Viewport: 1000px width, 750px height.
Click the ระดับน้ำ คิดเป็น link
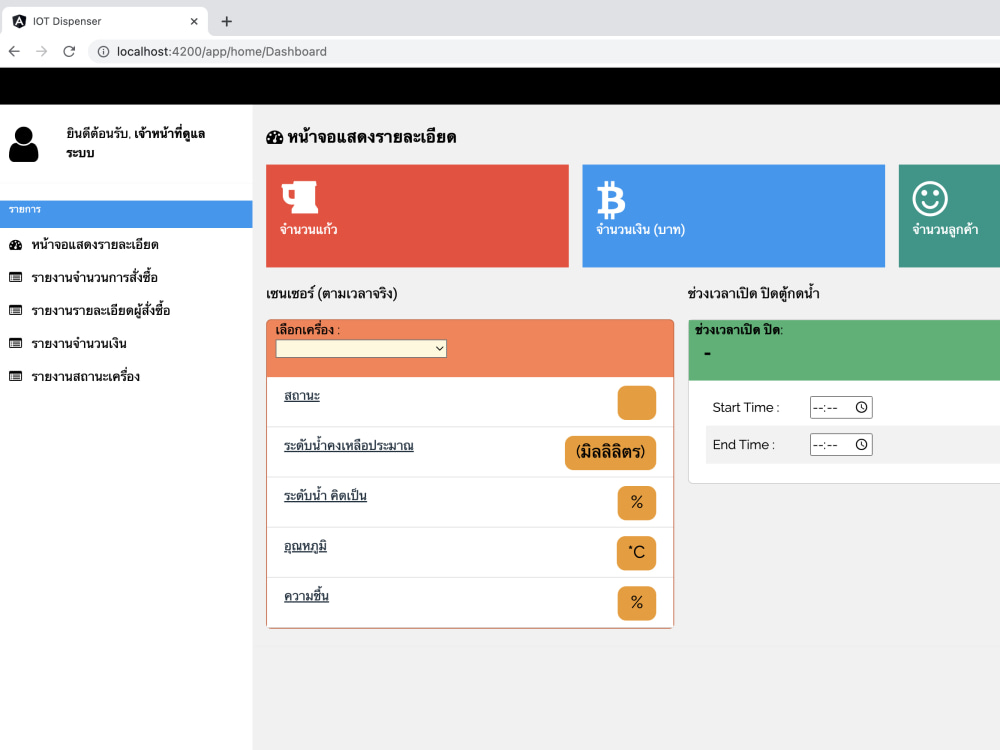325,496
